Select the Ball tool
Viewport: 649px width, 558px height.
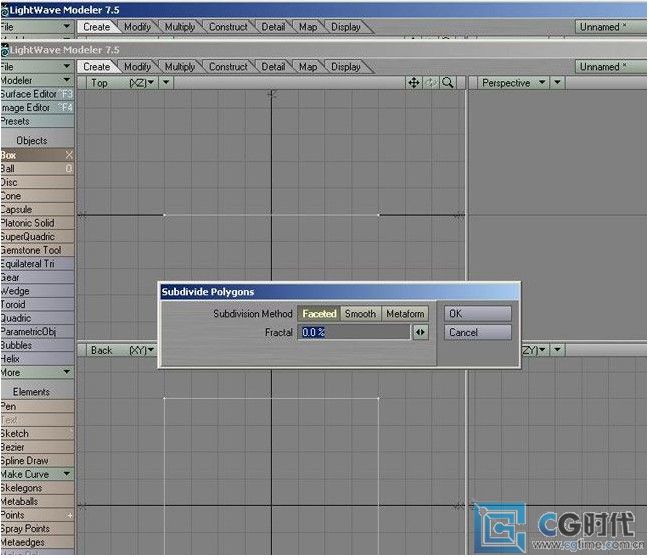(x=37, y=168)
